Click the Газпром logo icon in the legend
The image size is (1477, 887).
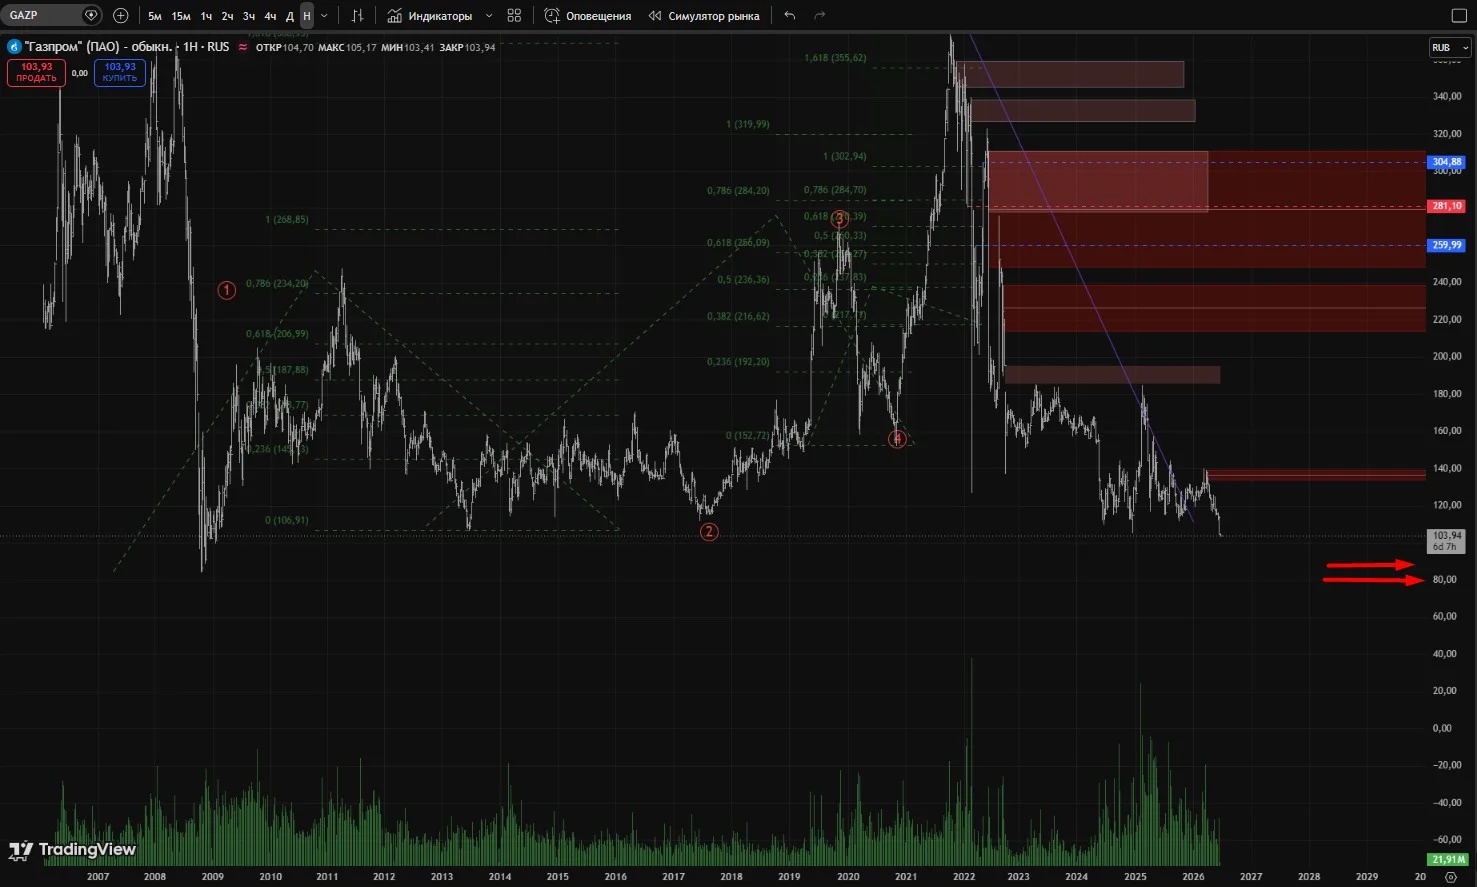click(14, 47)
